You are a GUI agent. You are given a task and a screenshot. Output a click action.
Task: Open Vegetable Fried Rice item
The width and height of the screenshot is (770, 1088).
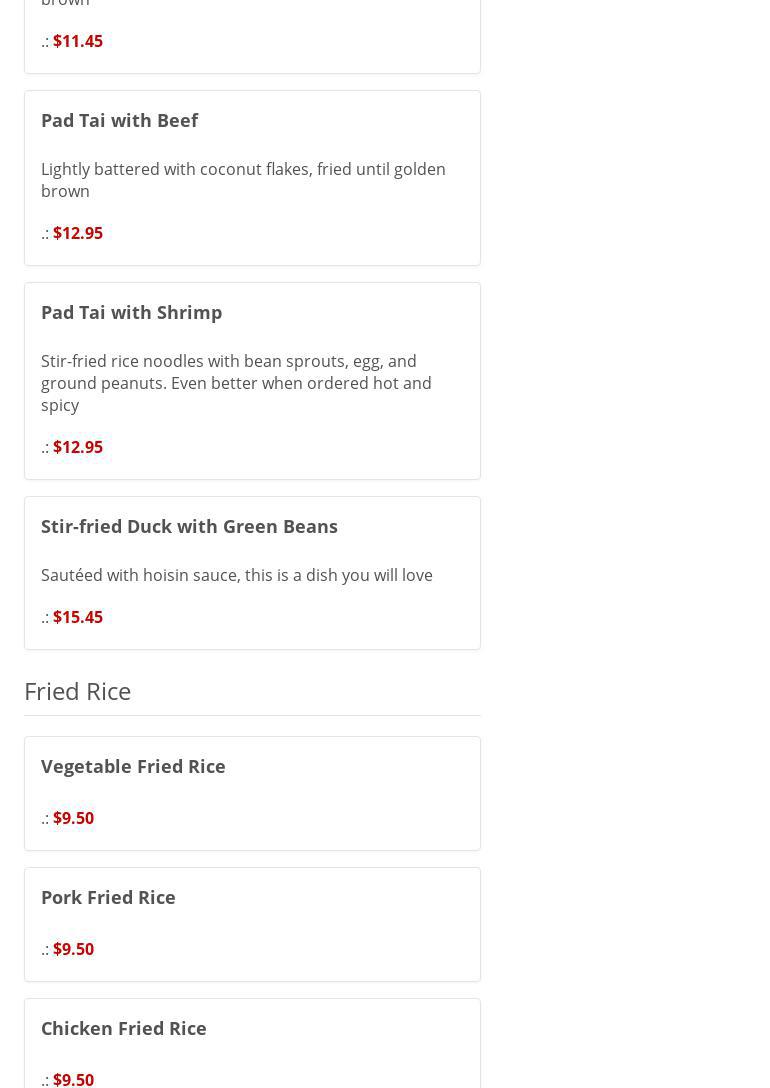pyautogui.click(x=133, y=766)
